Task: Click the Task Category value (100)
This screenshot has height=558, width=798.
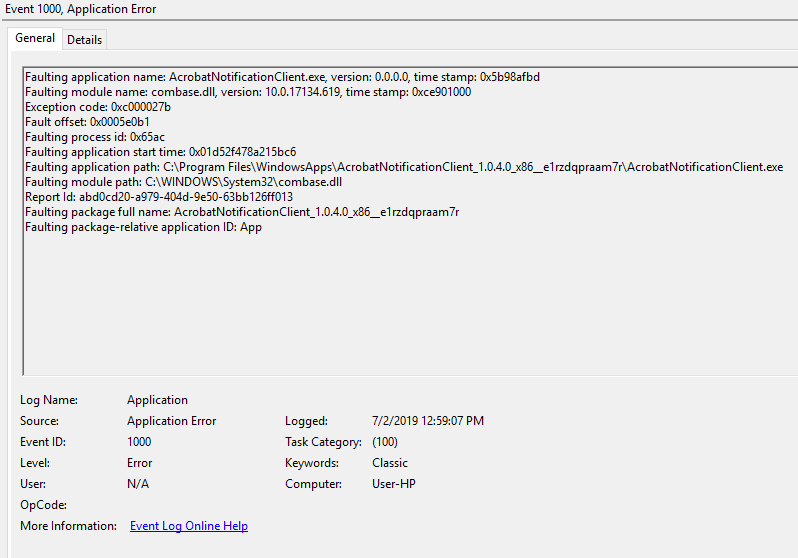Action: coord(385,442)
